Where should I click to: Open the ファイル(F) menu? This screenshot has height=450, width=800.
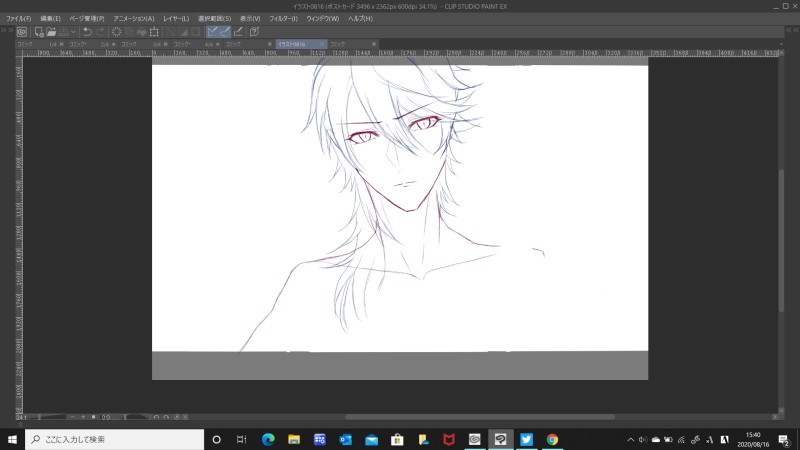[18, 18]
